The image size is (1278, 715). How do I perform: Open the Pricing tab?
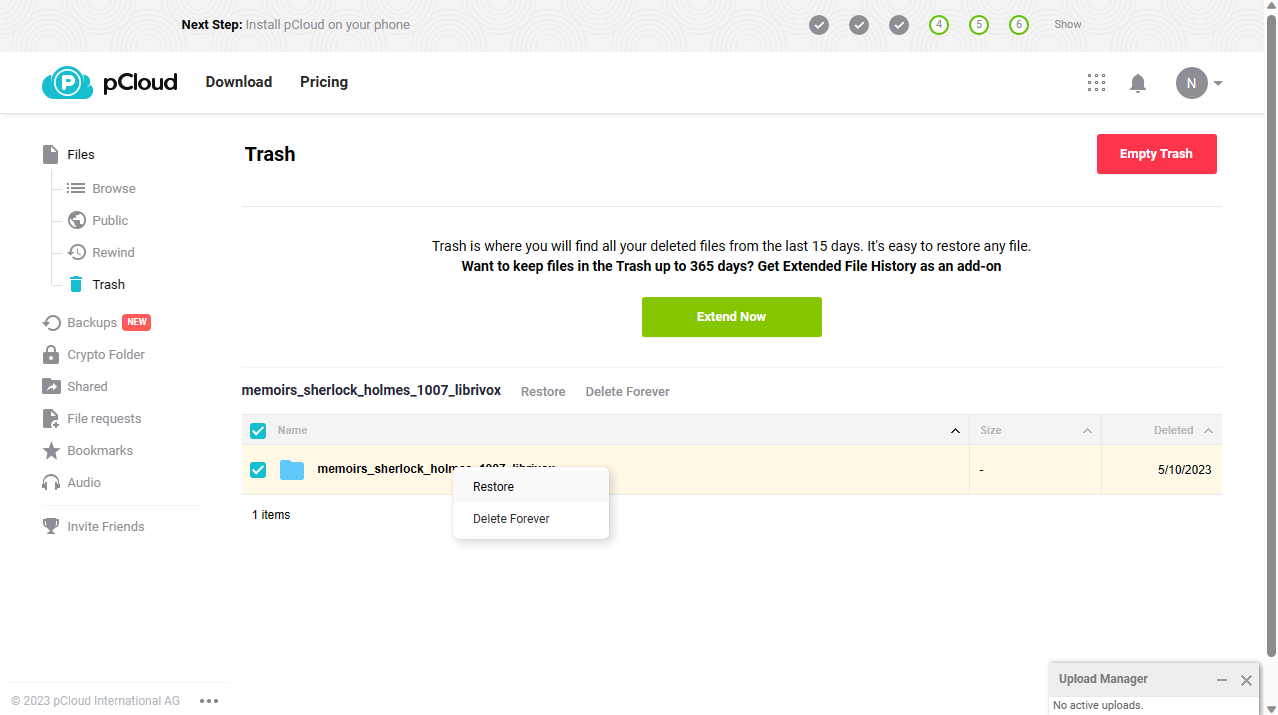(324, 82)
